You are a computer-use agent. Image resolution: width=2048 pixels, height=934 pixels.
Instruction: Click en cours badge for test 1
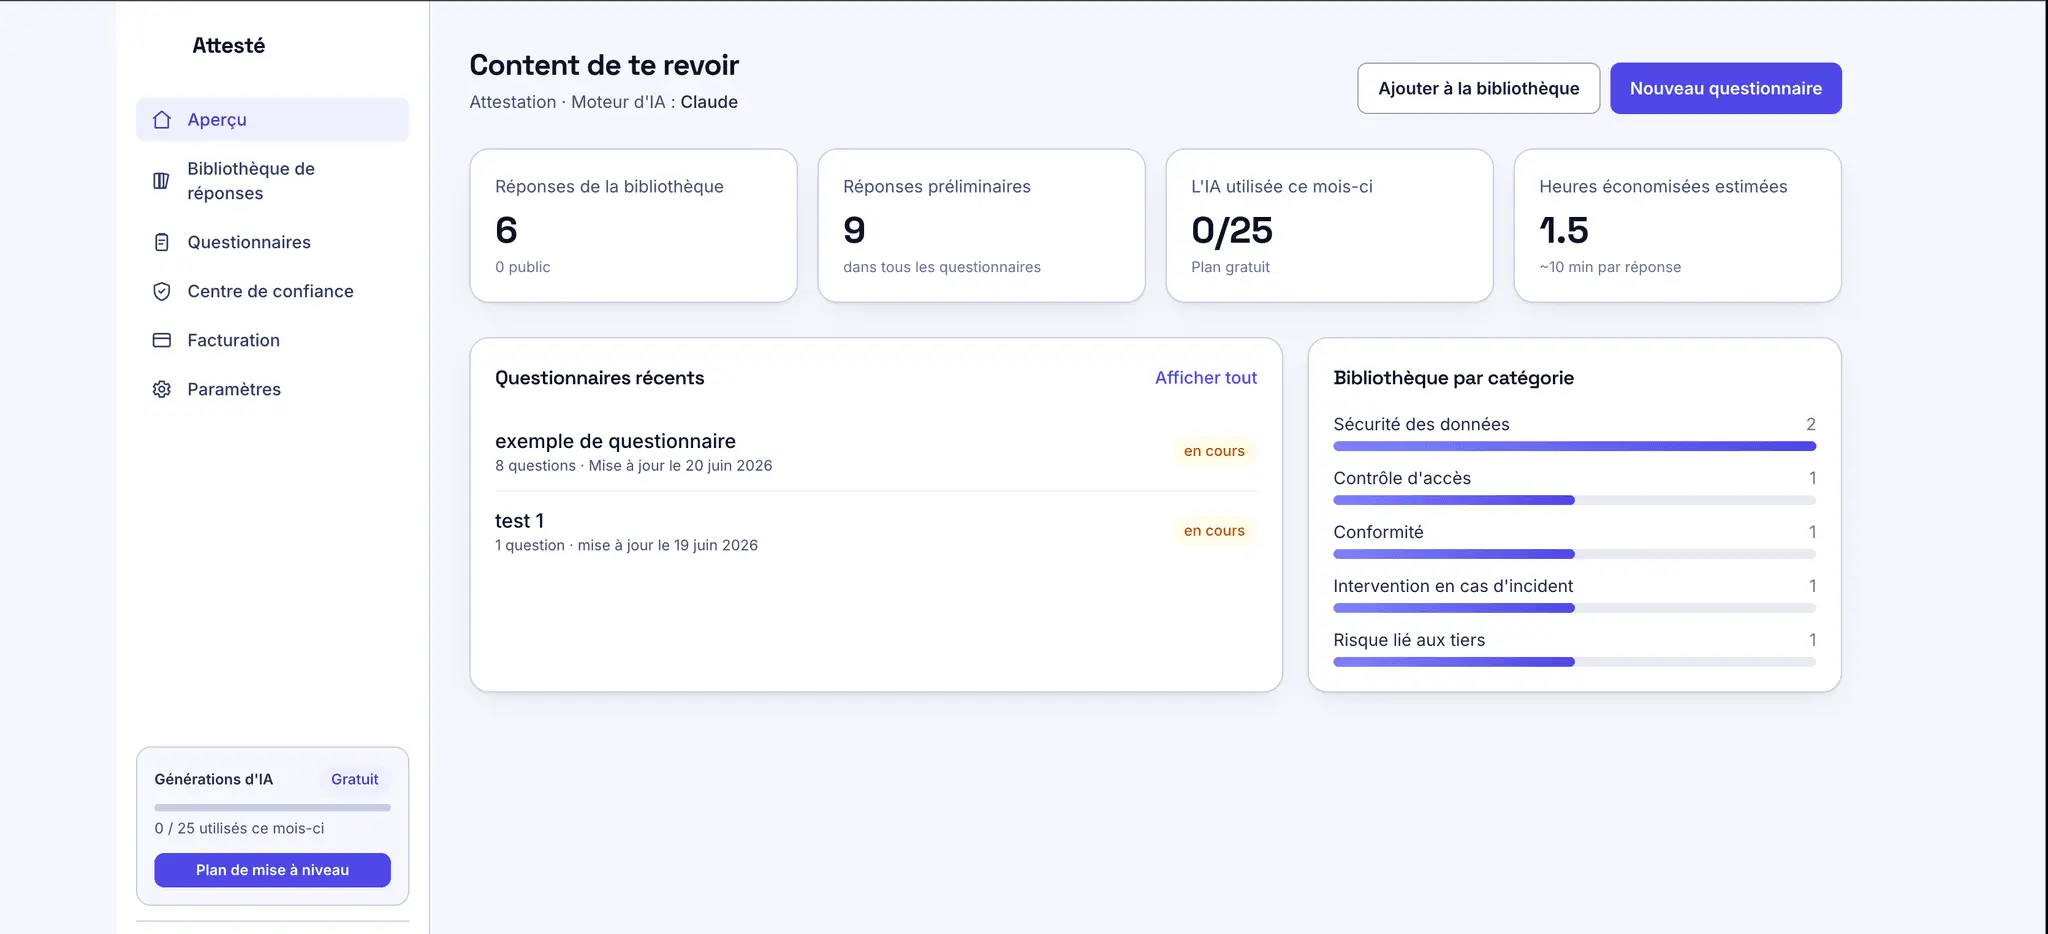pos(1214,531)
